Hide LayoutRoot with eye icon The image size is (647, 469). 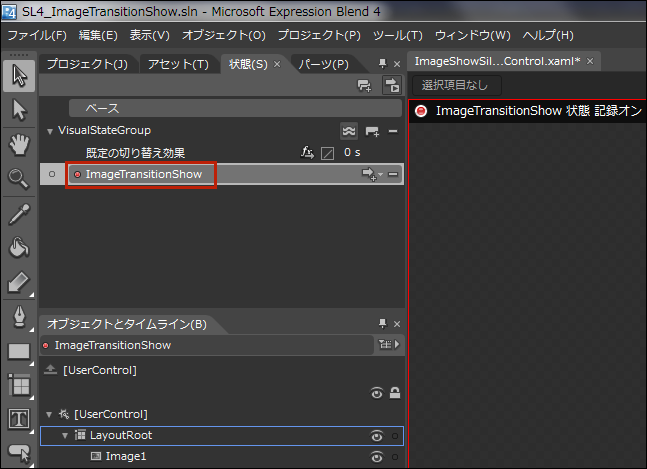point(376,436)
